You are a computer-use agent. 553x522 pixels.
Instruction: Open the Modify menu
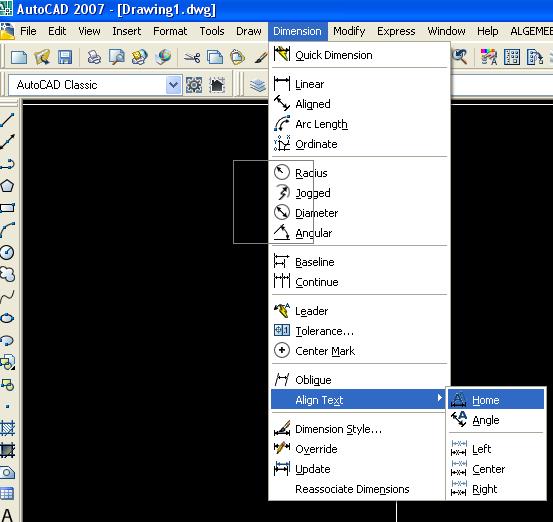[x=349, y=31]
